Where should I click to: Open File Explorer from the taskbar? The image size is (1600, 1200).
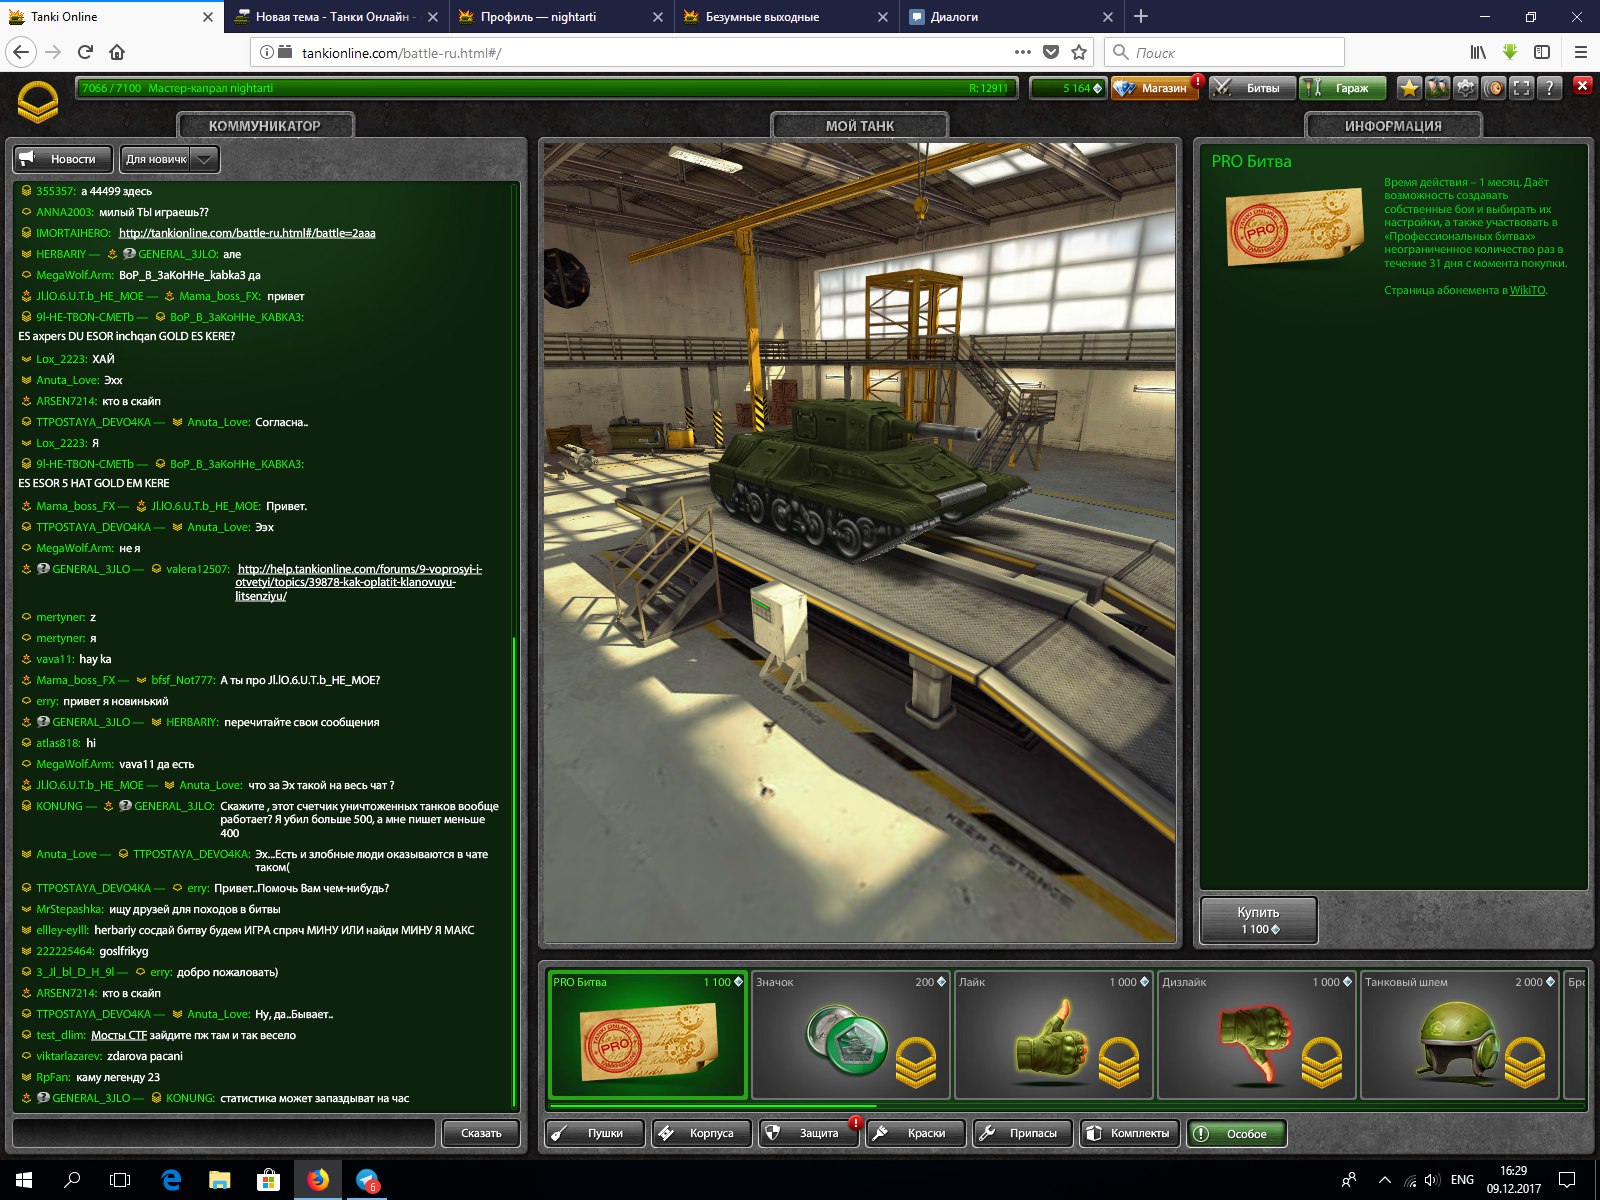tap(220, 1180)
